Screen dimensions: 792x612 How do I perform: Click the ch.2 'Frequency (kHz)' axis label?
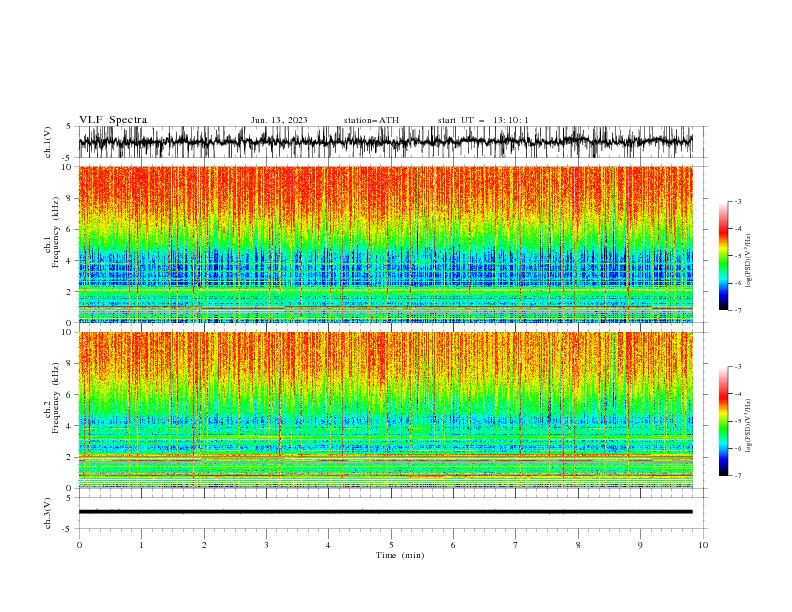tap(56, 397)
